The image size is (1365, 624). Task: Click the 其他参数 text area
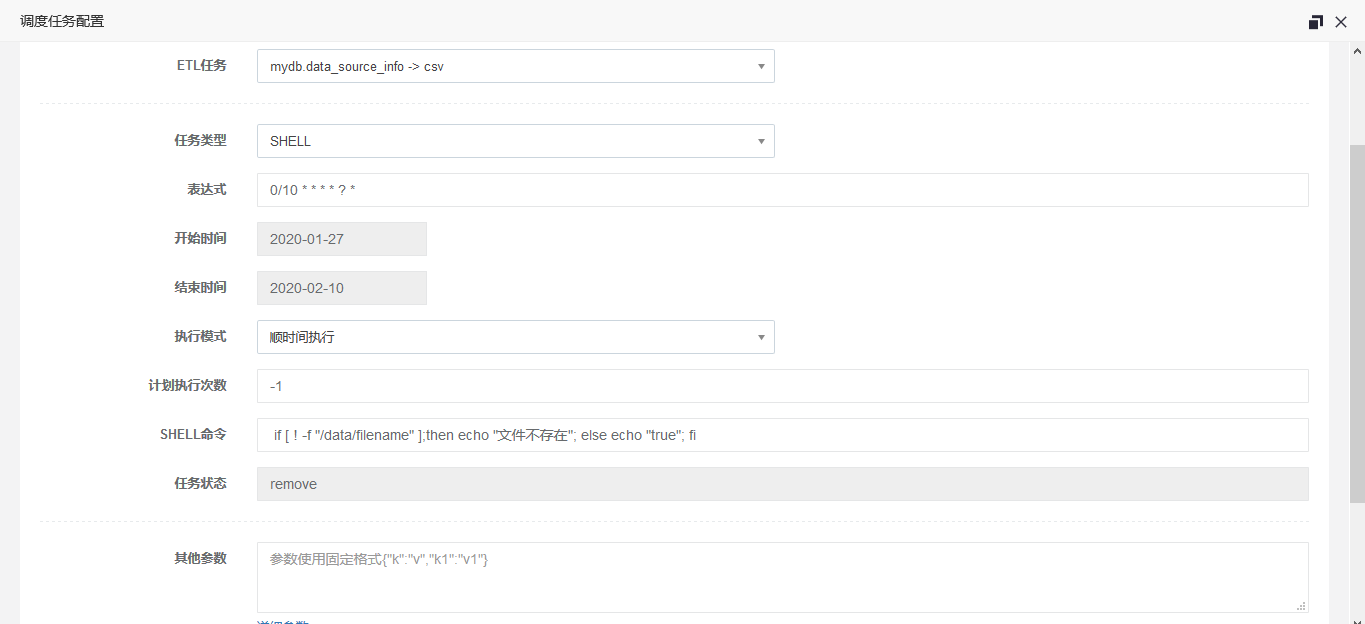pos(783,577)
